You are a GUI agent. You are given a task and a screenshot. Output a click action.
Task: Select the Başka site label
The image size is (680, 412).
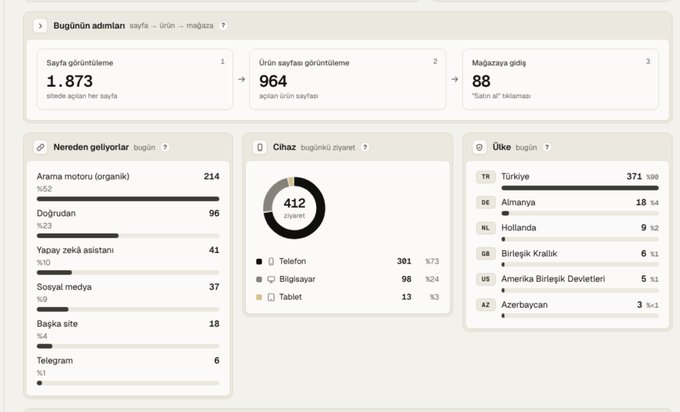click(x=57, y=324)
